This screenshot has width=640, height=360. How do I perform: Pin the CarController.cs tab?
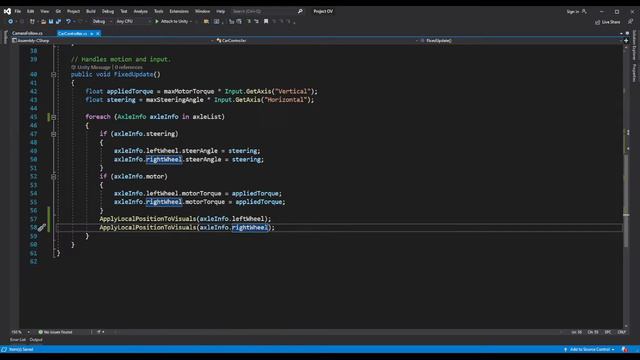(x=92, y=34)
